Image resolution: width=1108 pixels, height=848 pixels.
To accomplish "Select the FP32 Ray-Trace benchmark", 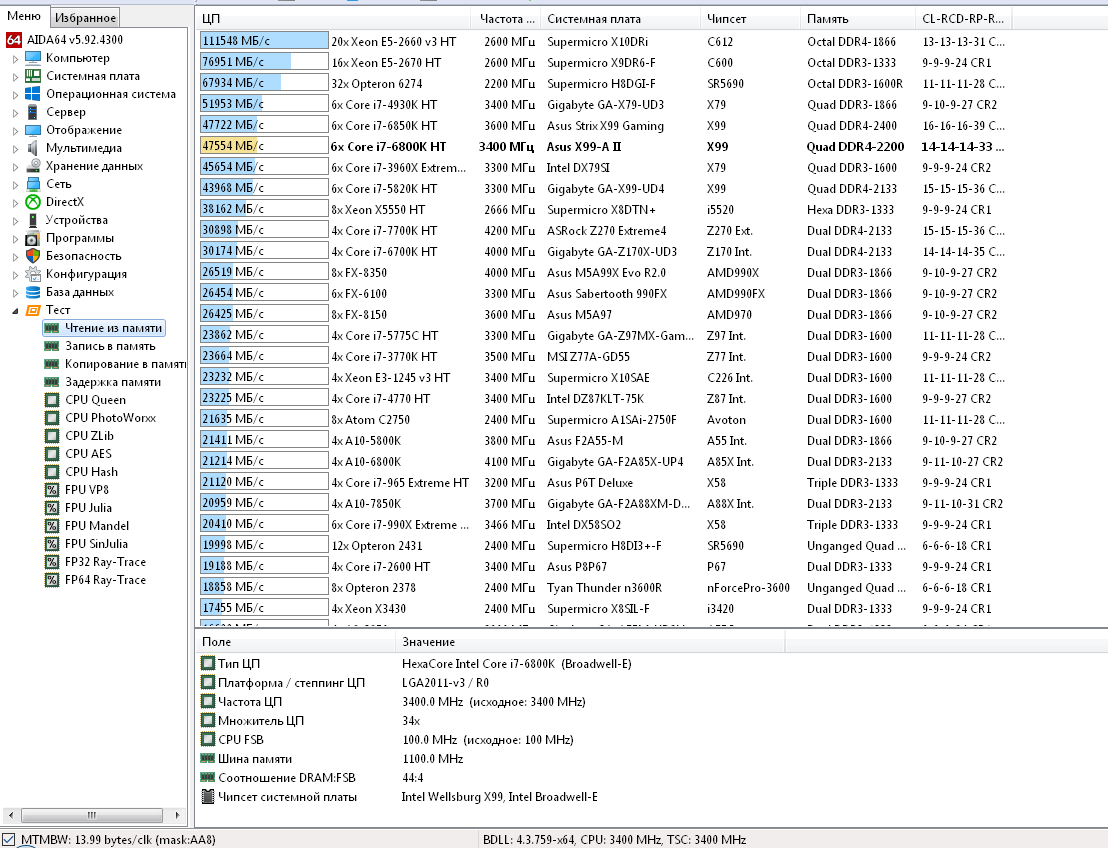I will tap(105, 562).
